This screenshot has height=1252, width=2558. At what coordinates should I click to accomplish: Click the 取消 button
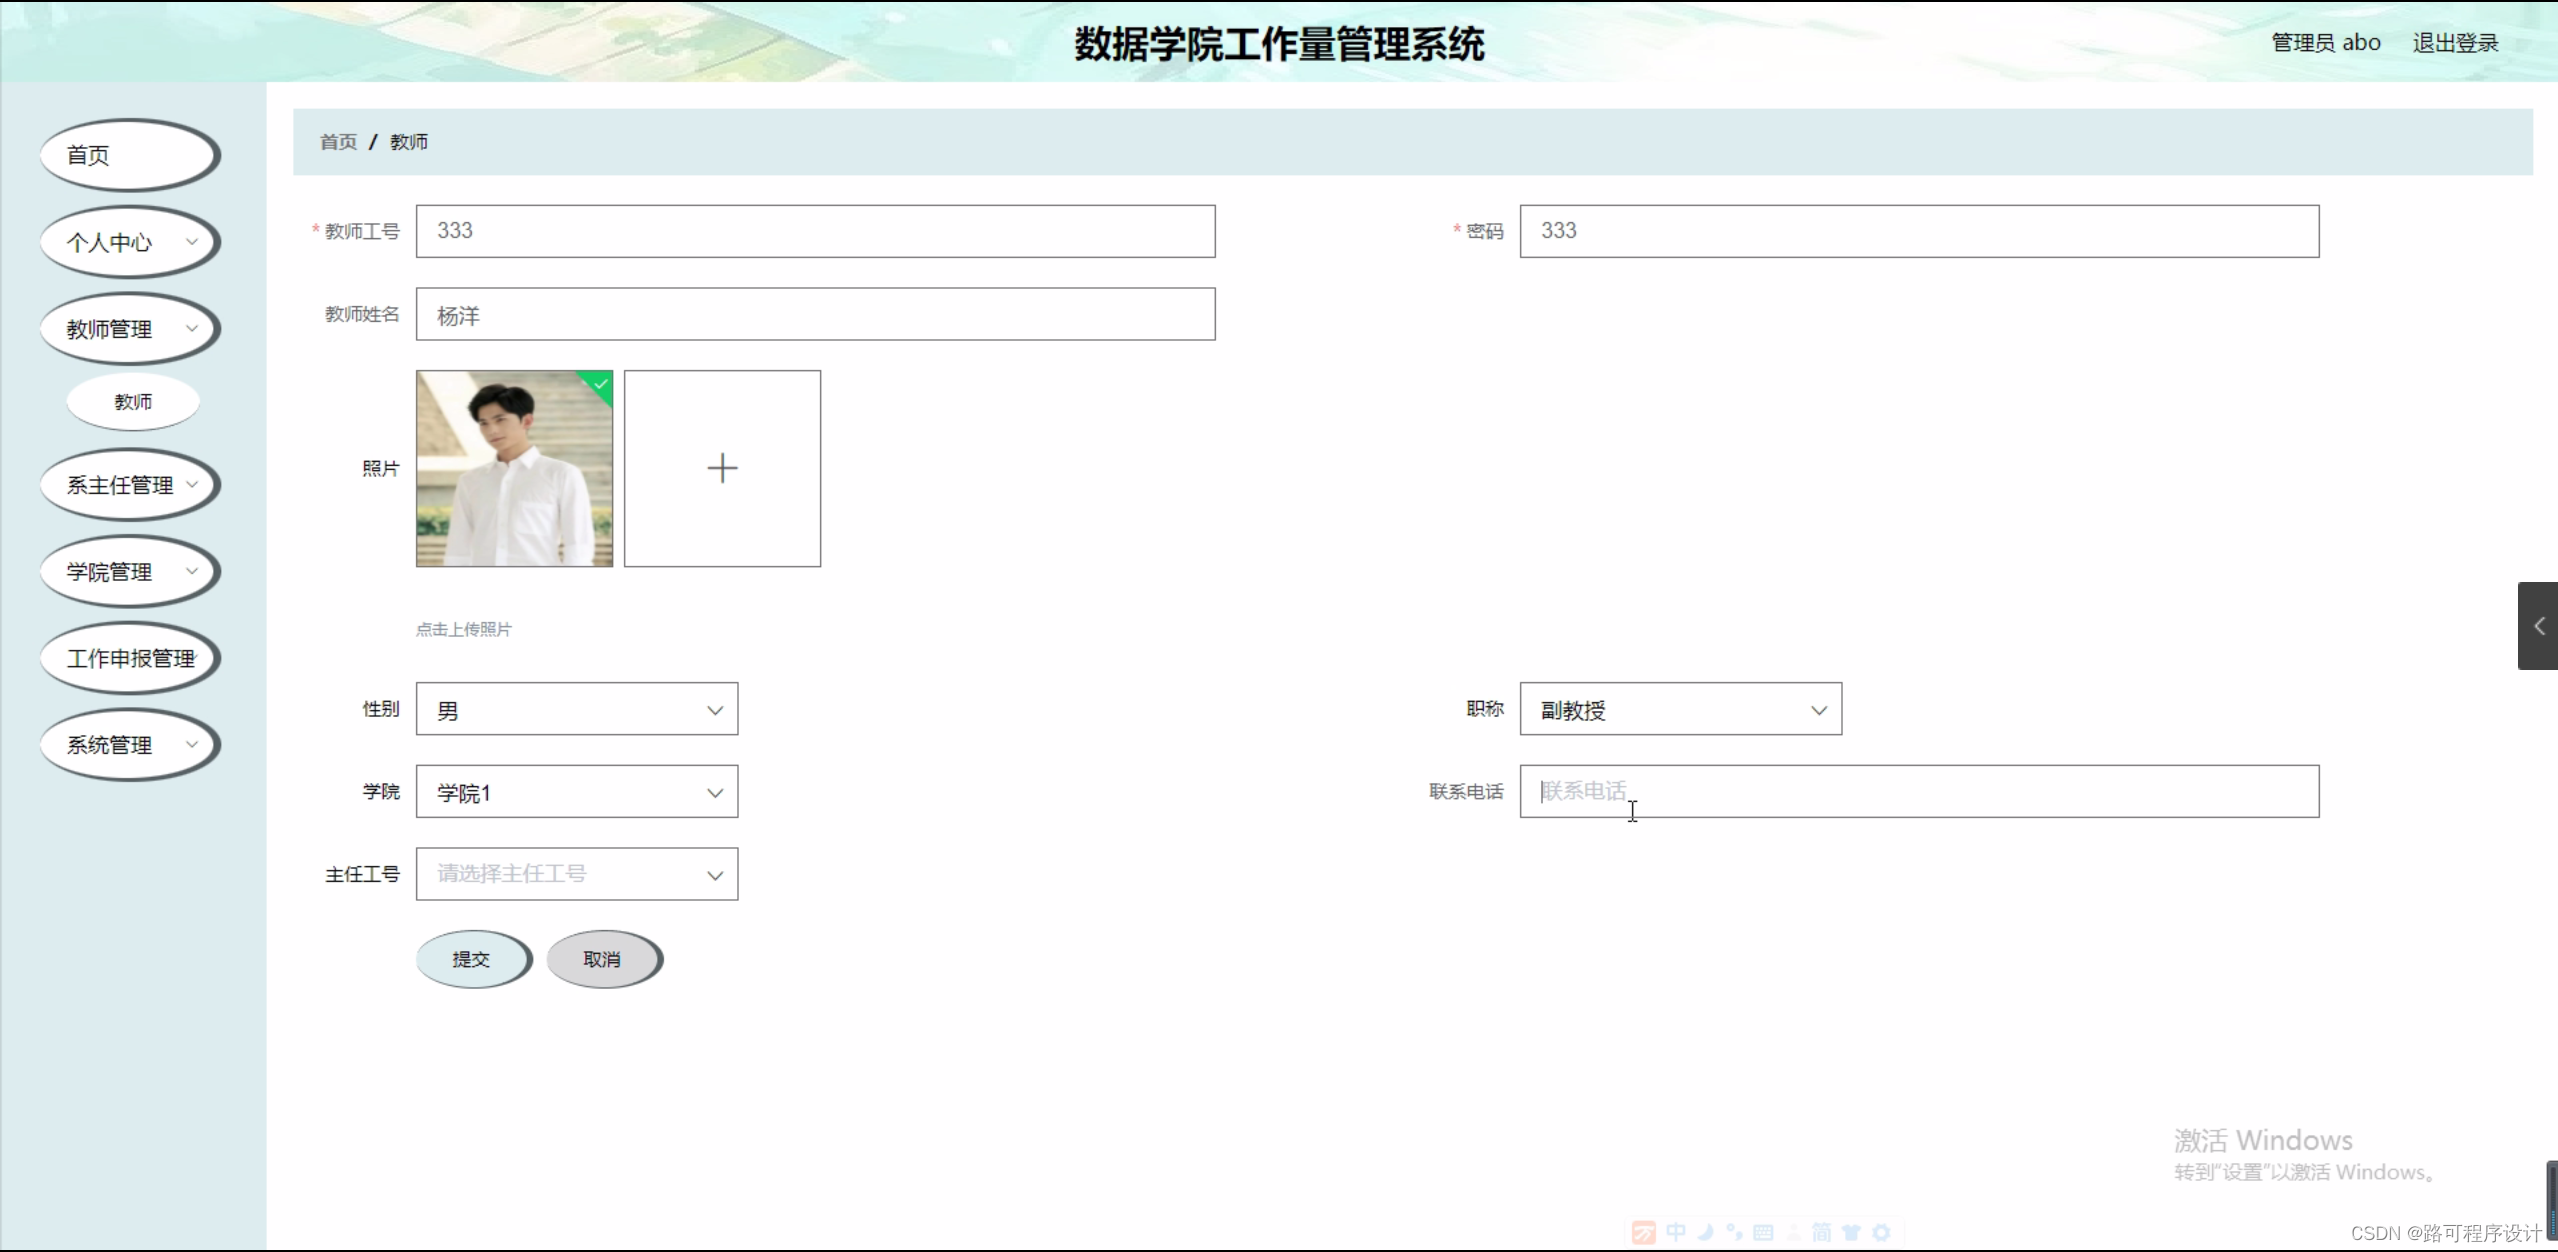tap(603, 959)
